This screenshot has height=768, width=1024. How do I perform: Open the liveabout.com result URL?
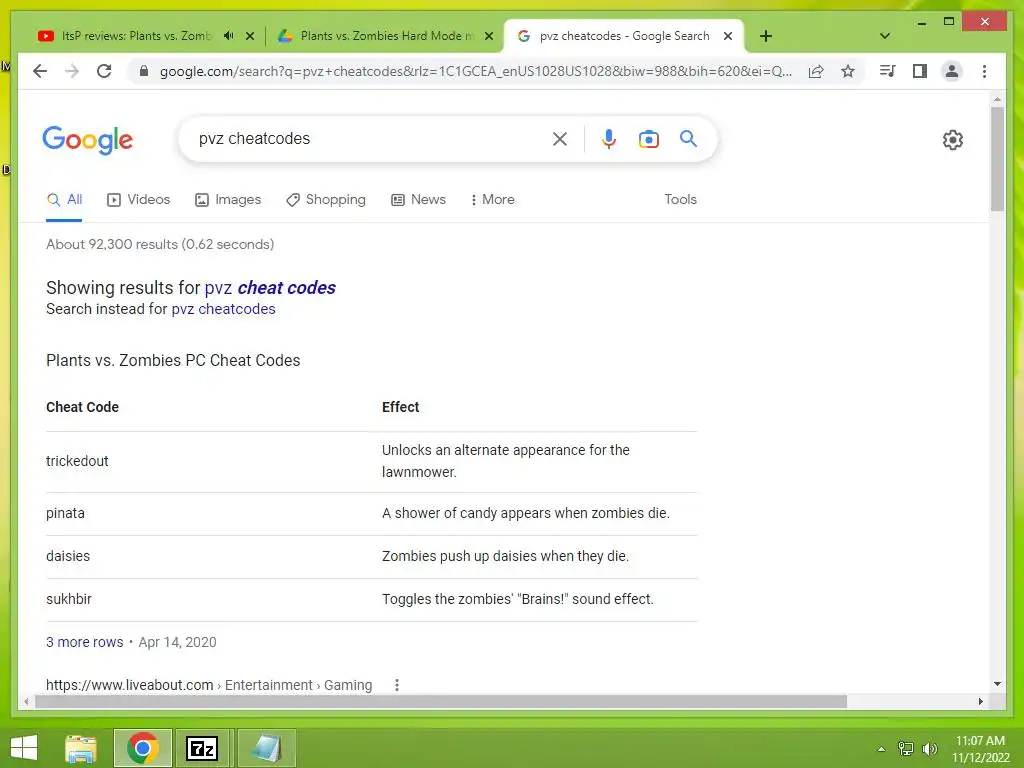(209, 685)
